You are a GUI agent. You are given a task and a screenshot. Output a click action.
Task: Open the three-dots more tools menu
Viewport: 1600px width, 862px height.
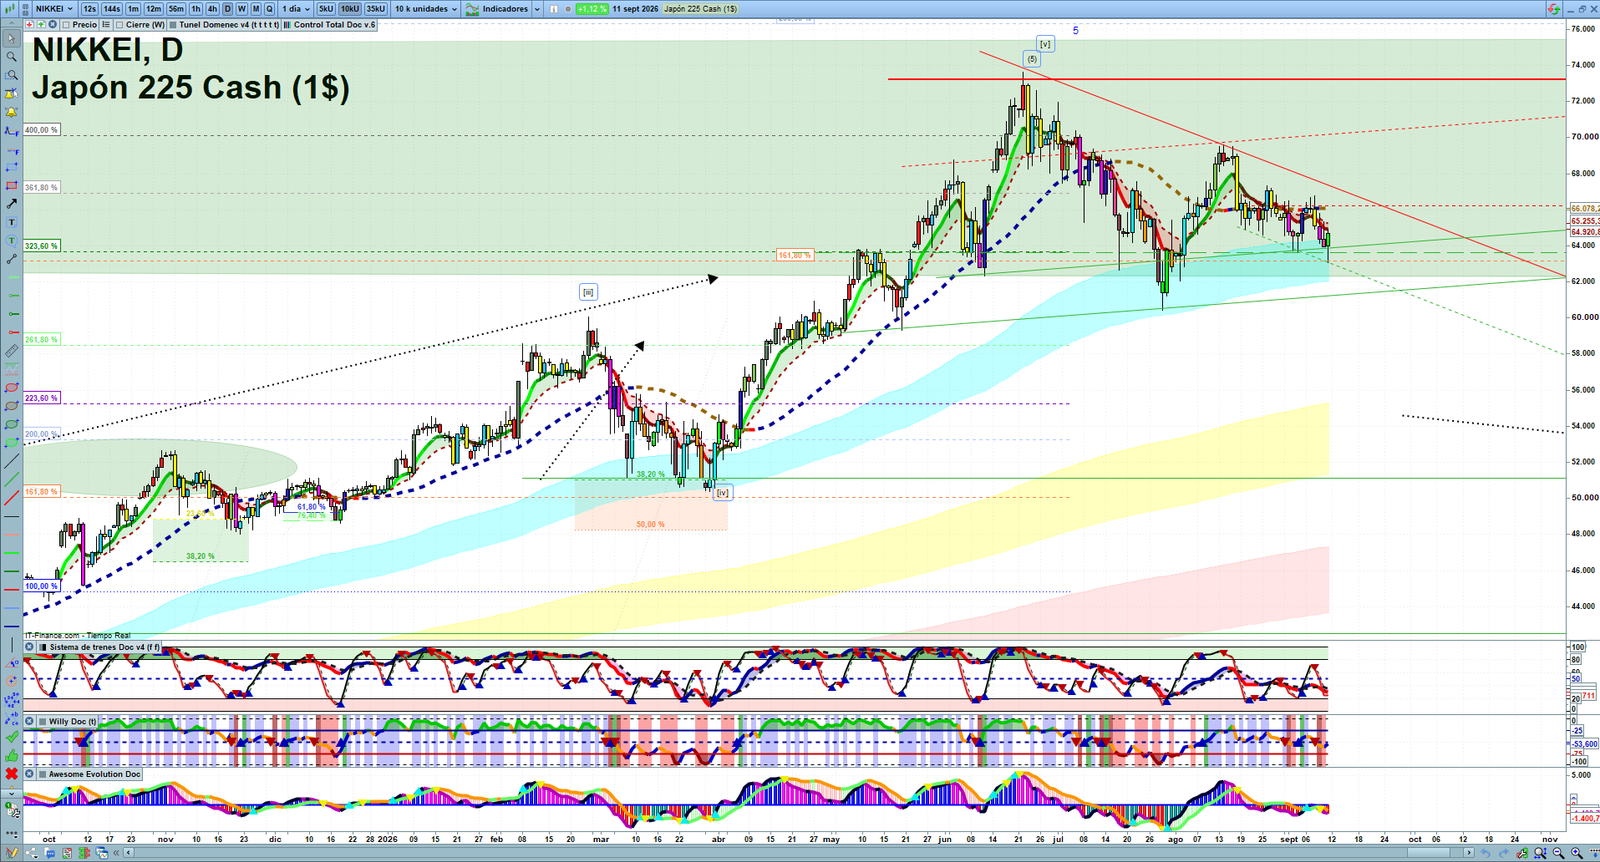pos(11,832)
